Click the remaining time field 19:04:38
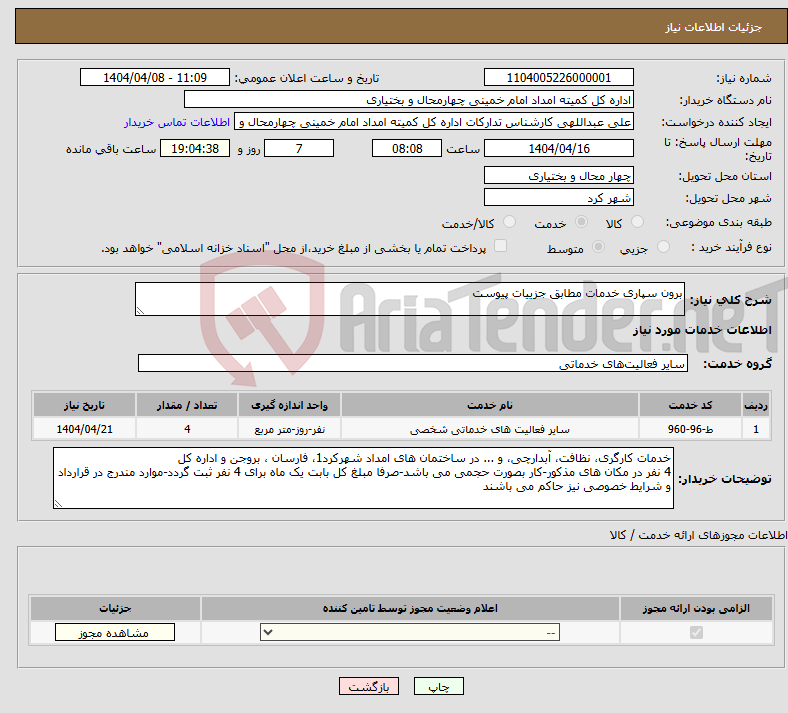 coord(195,148)
